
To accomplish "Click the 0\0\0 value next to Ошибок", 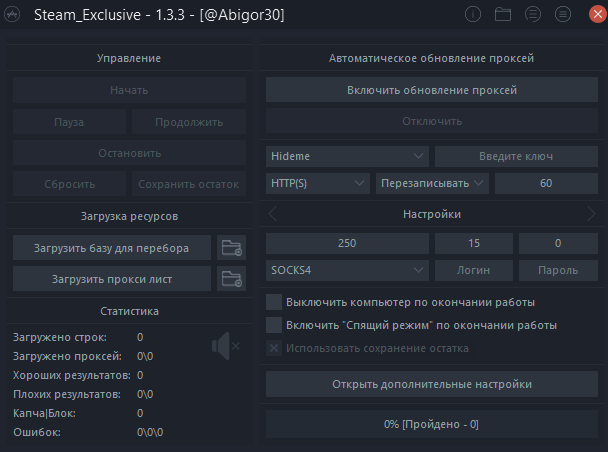I will point(150,432).
